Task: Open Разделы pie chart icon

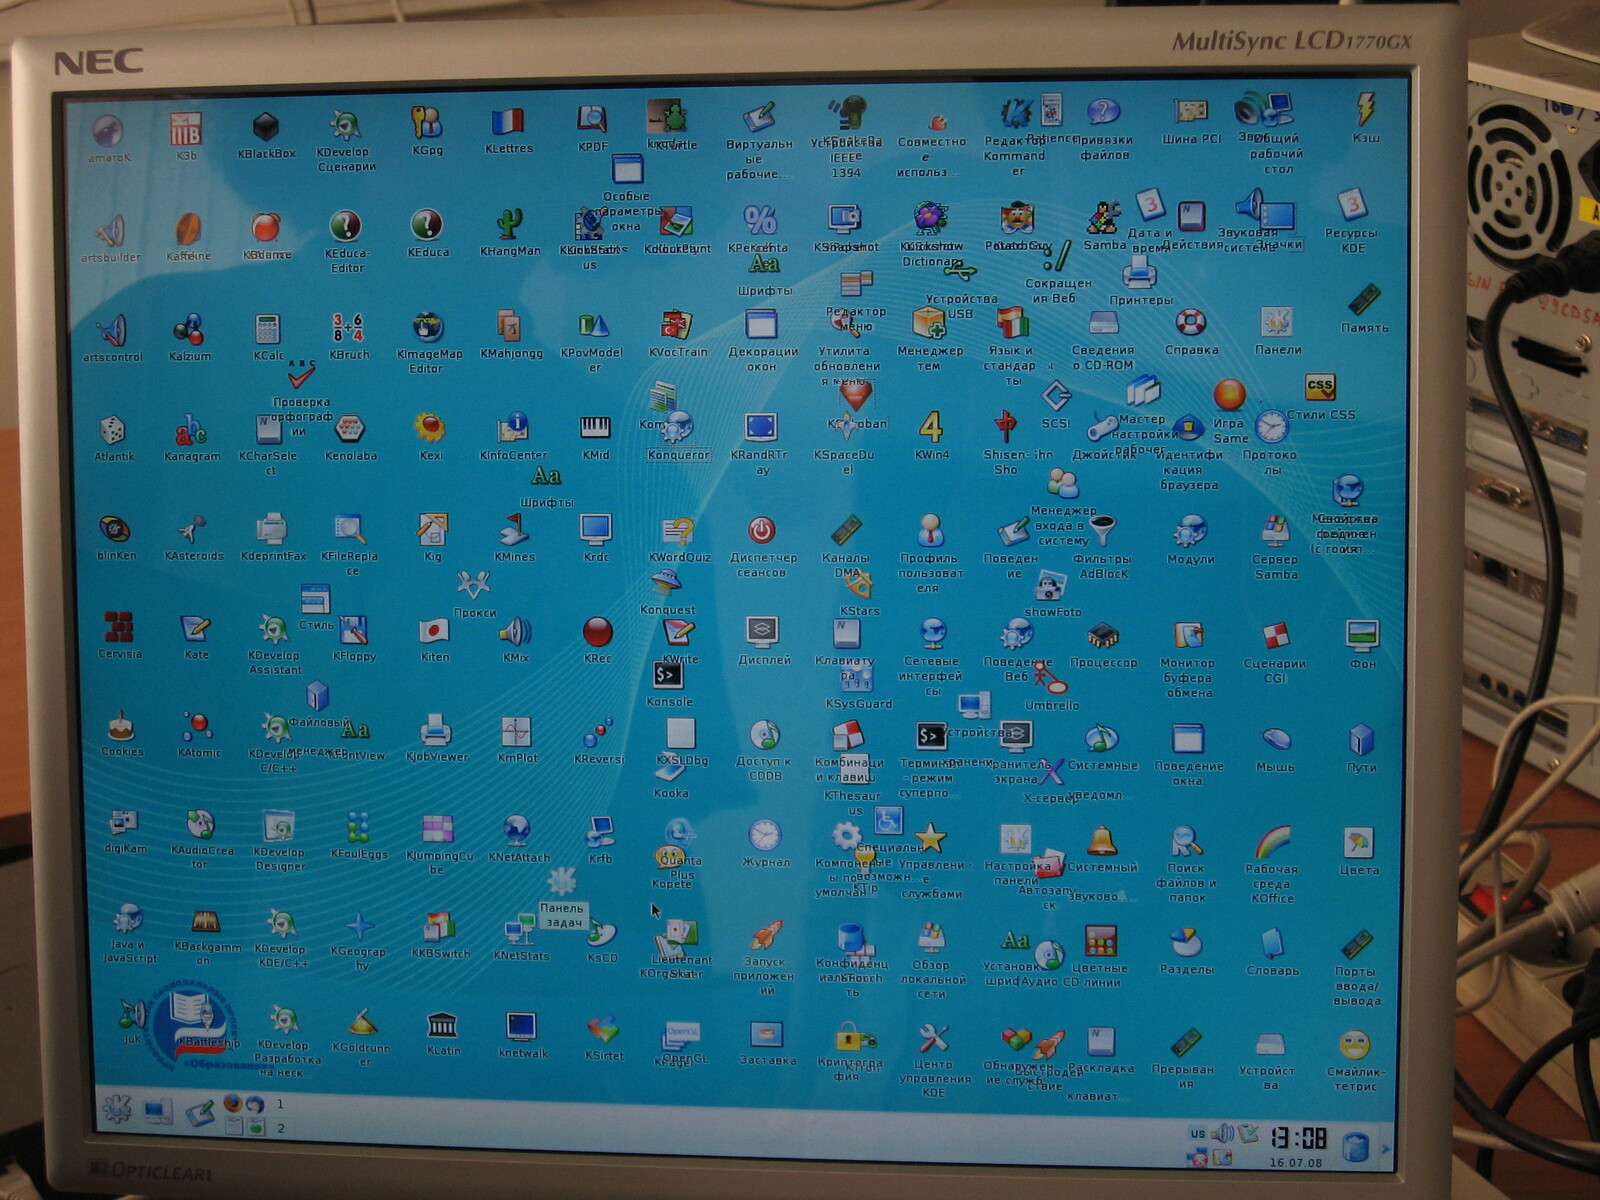Action: point(1185,942)
